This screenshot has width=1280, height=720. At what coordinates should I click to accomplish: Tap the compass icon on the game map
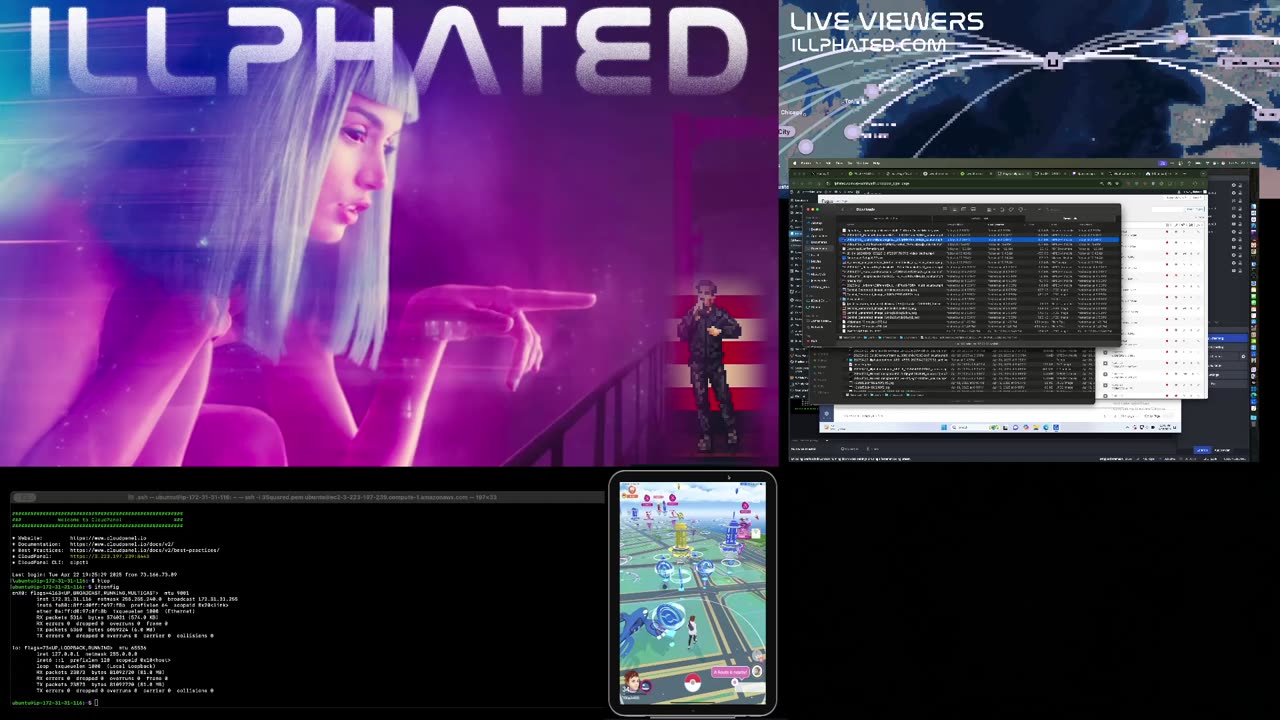757,656
